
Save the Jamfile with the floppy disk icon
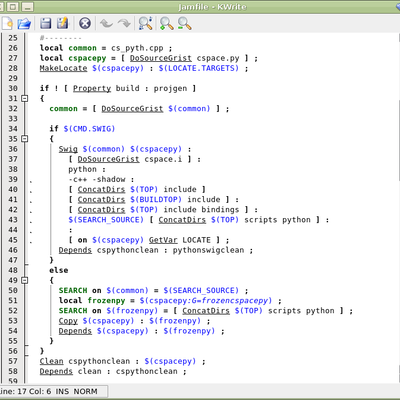[46, 23]
